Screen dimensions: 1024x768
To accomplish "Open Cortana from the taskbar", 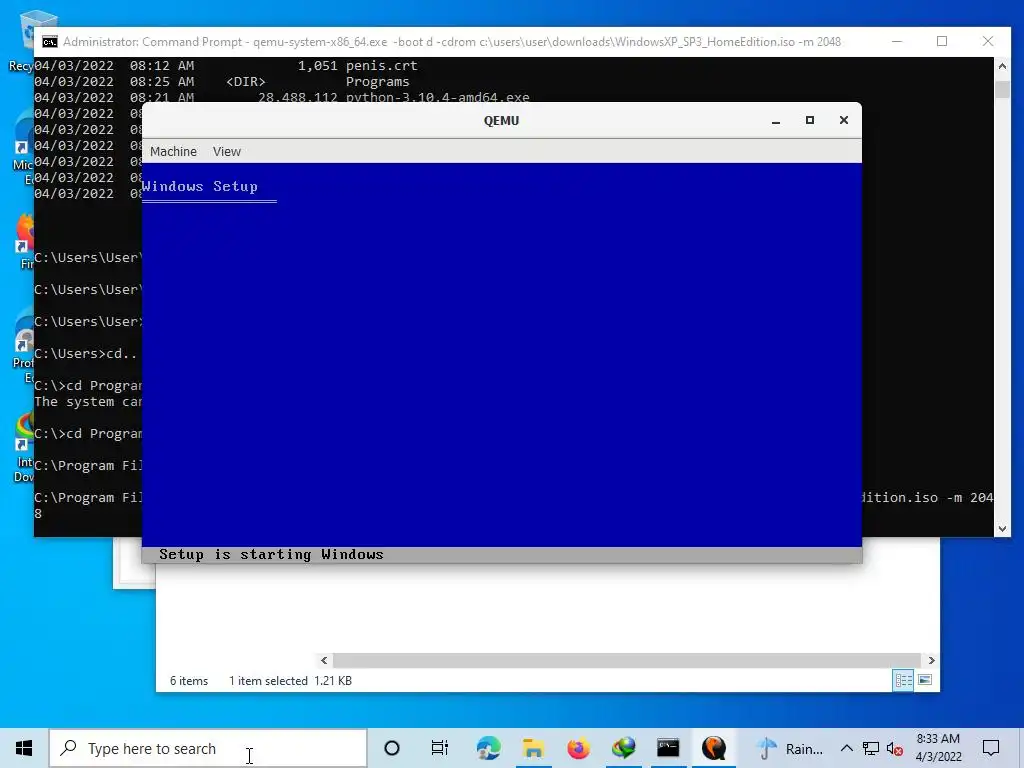I will click(392, 748).
